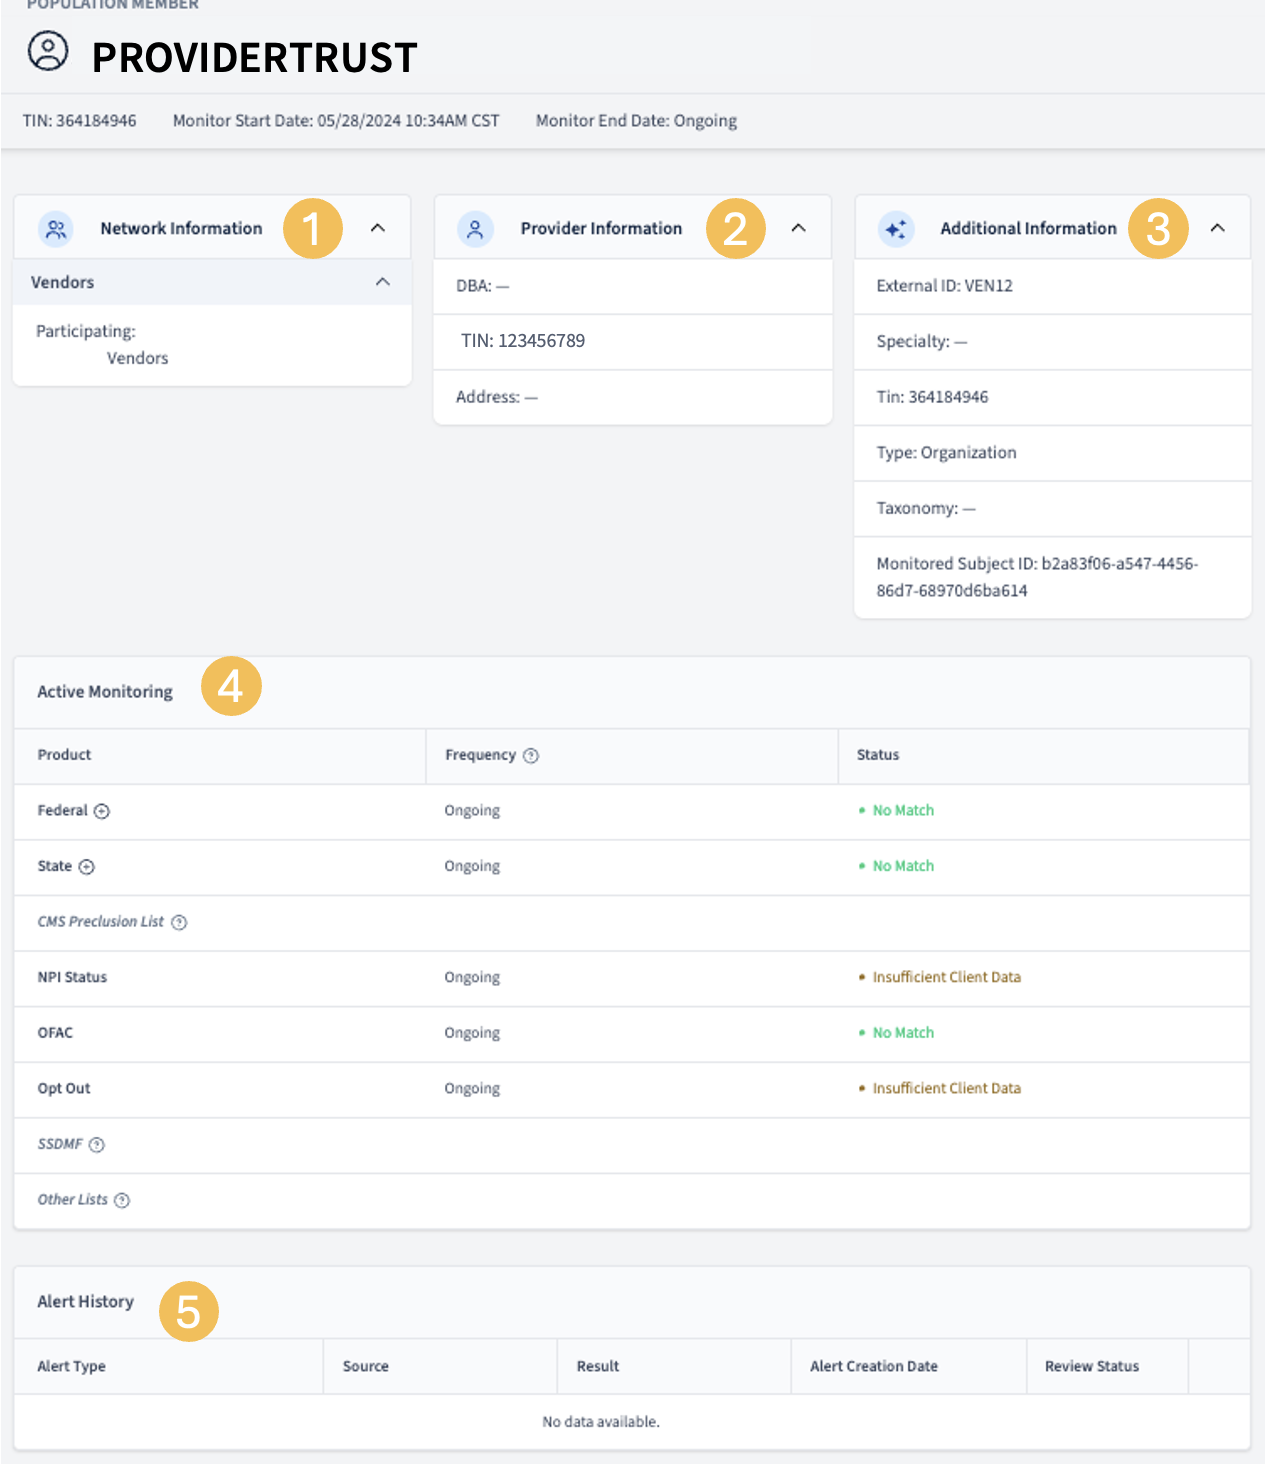Viewport: 1270px width, 1464px height.
Task: Click the header TIN: 364184946 text
Action: tap(80, 121)
